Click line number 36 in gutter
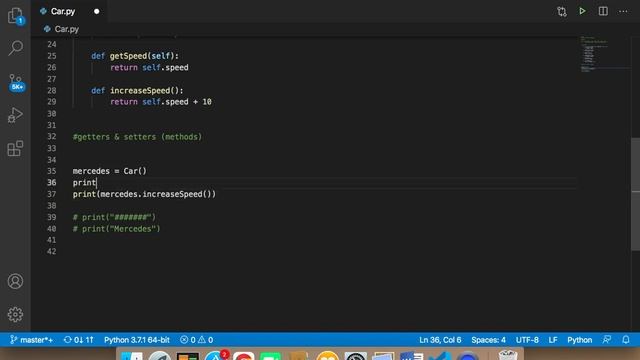Screen dimensions: 640x360 (x=51, y=182)
